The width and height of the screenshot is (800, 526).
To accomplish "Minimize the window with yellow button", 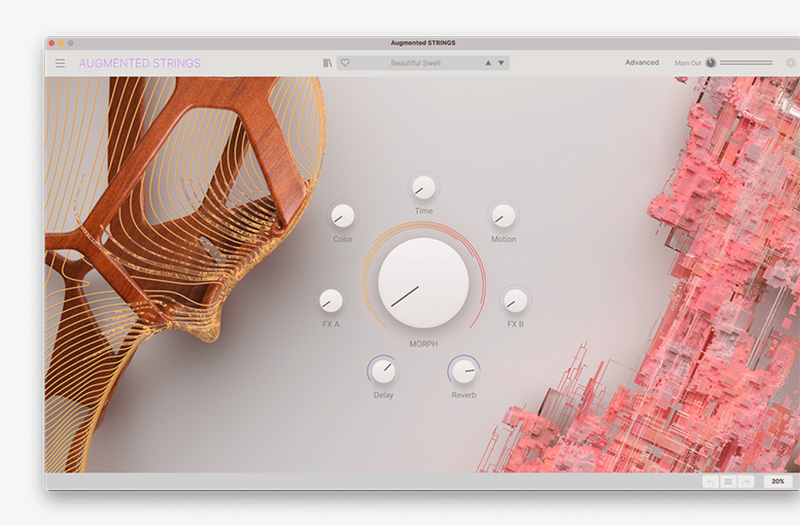I will point(61,43).
